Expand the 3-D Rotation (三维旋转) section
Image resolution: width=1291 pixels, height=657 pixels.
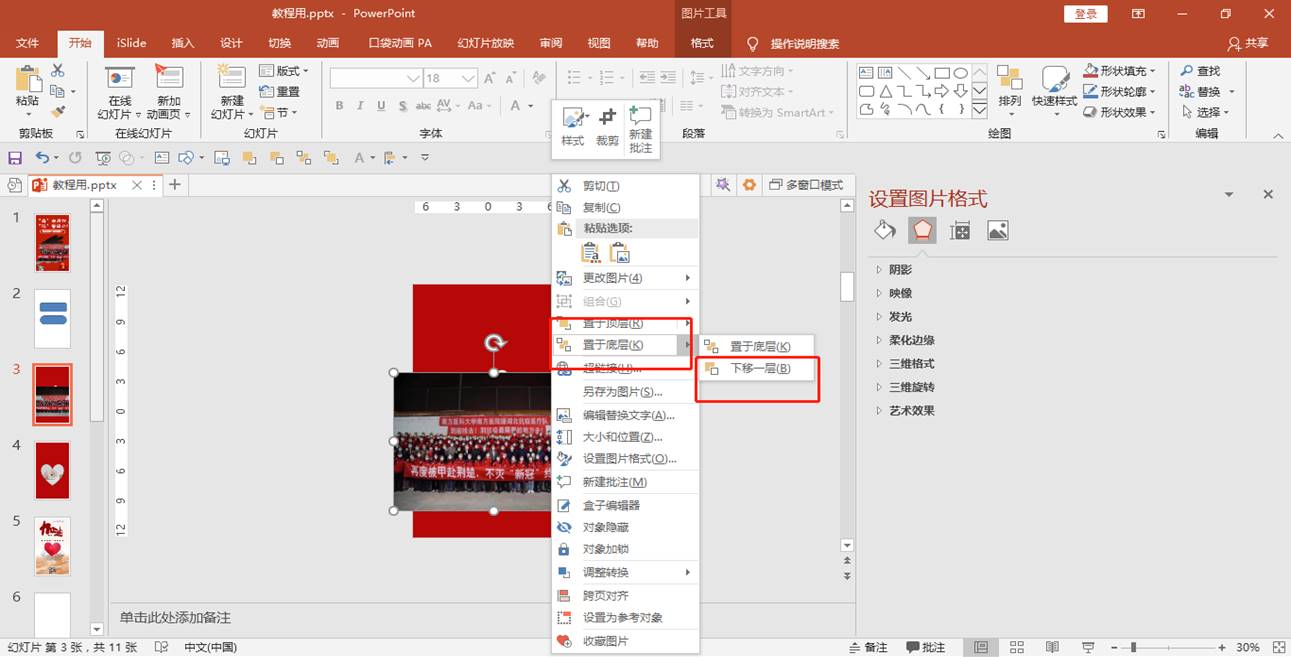(911, 387)
